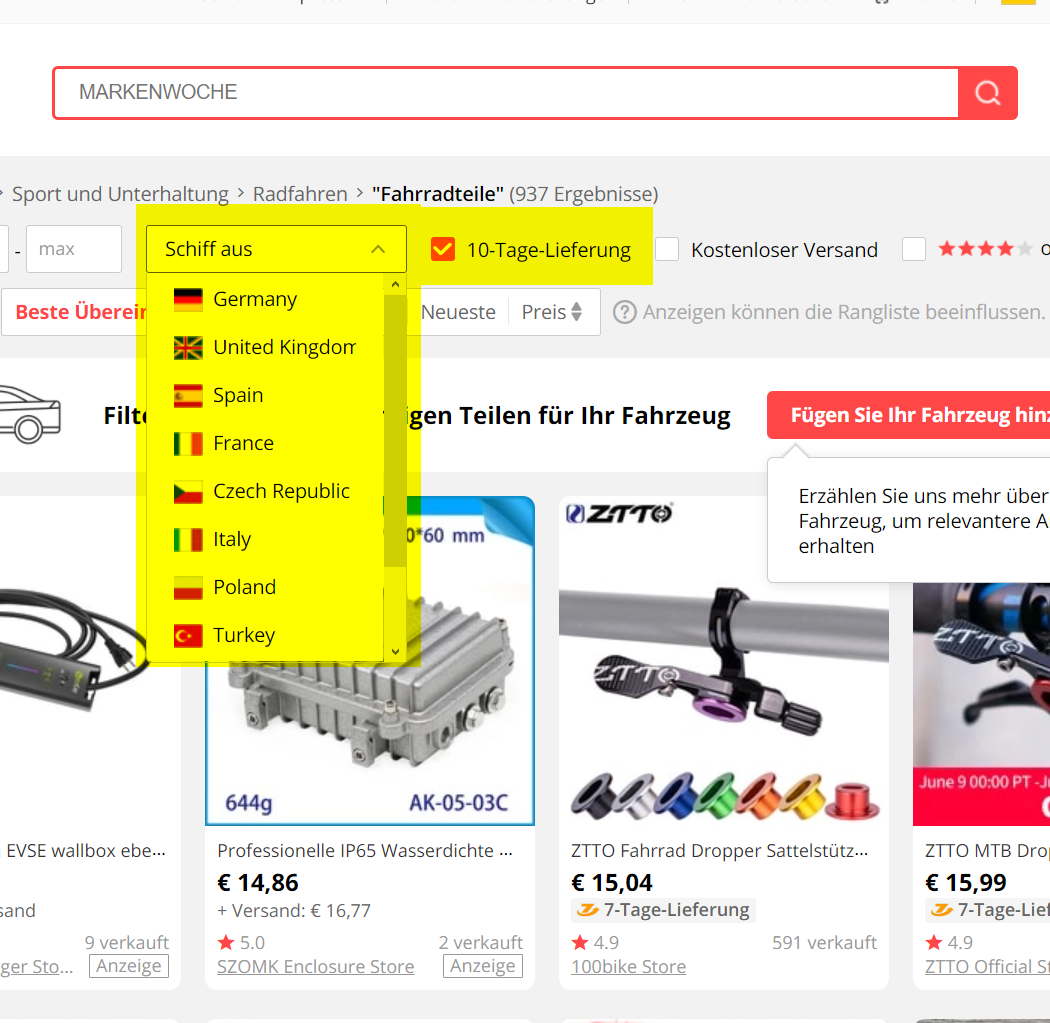
Task: Click the dropdown list vertical scrollbar thumb
Action: pyautogui.click(x=395, y=430)
